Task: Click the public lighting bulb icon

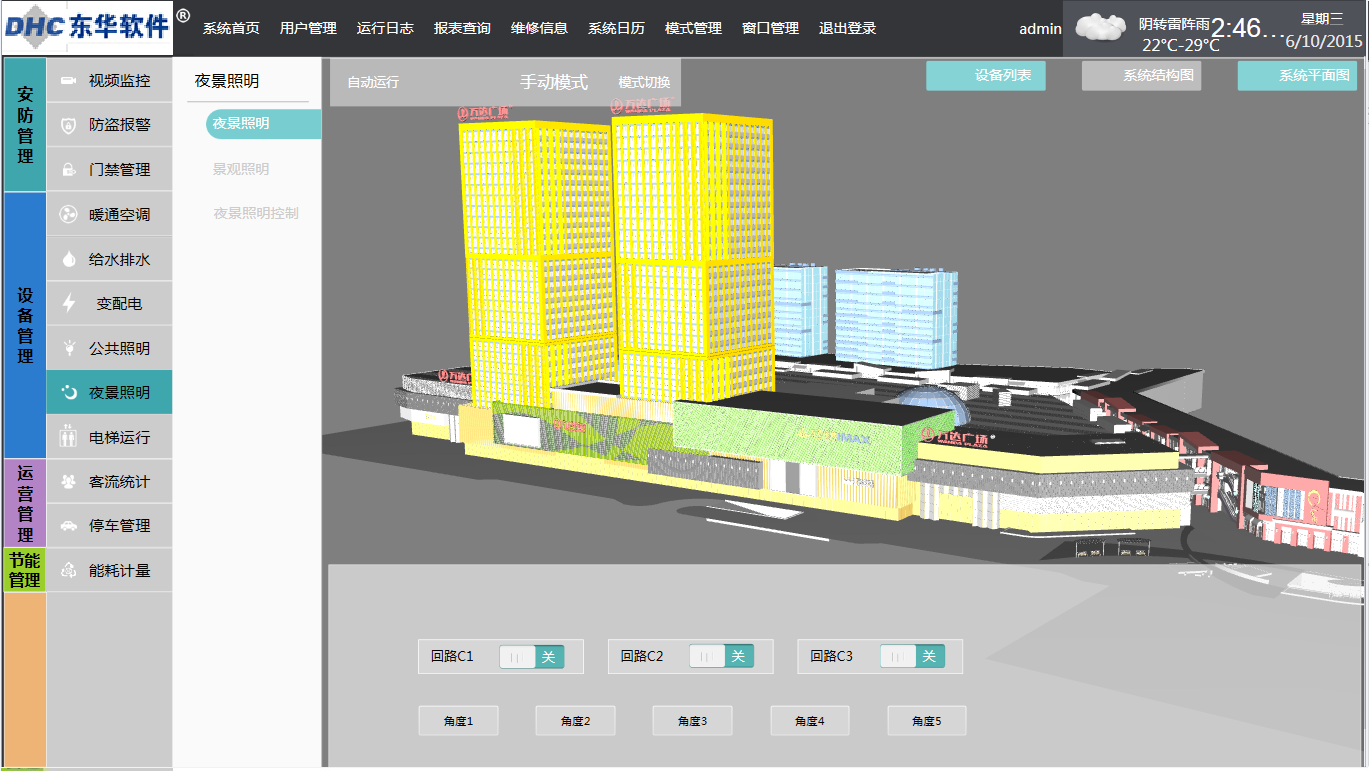Action: click(68, 348)
